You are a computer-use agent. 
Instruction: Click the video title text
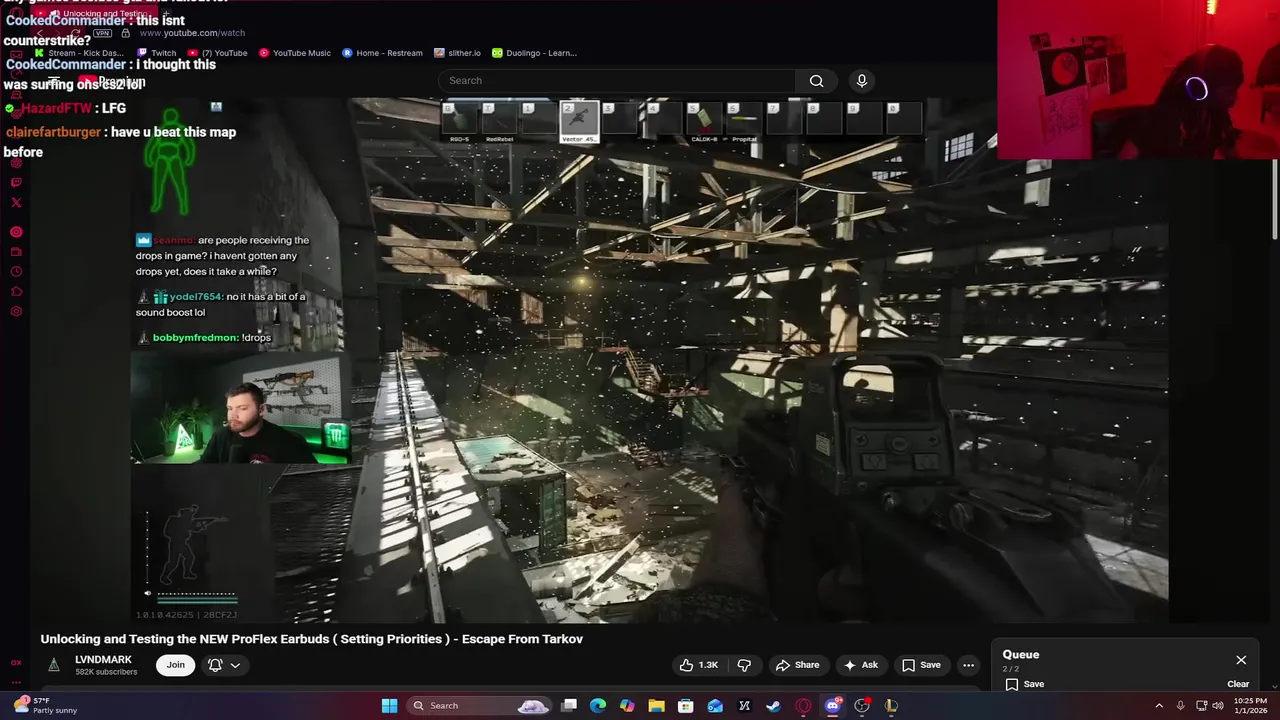pos(312,639)
